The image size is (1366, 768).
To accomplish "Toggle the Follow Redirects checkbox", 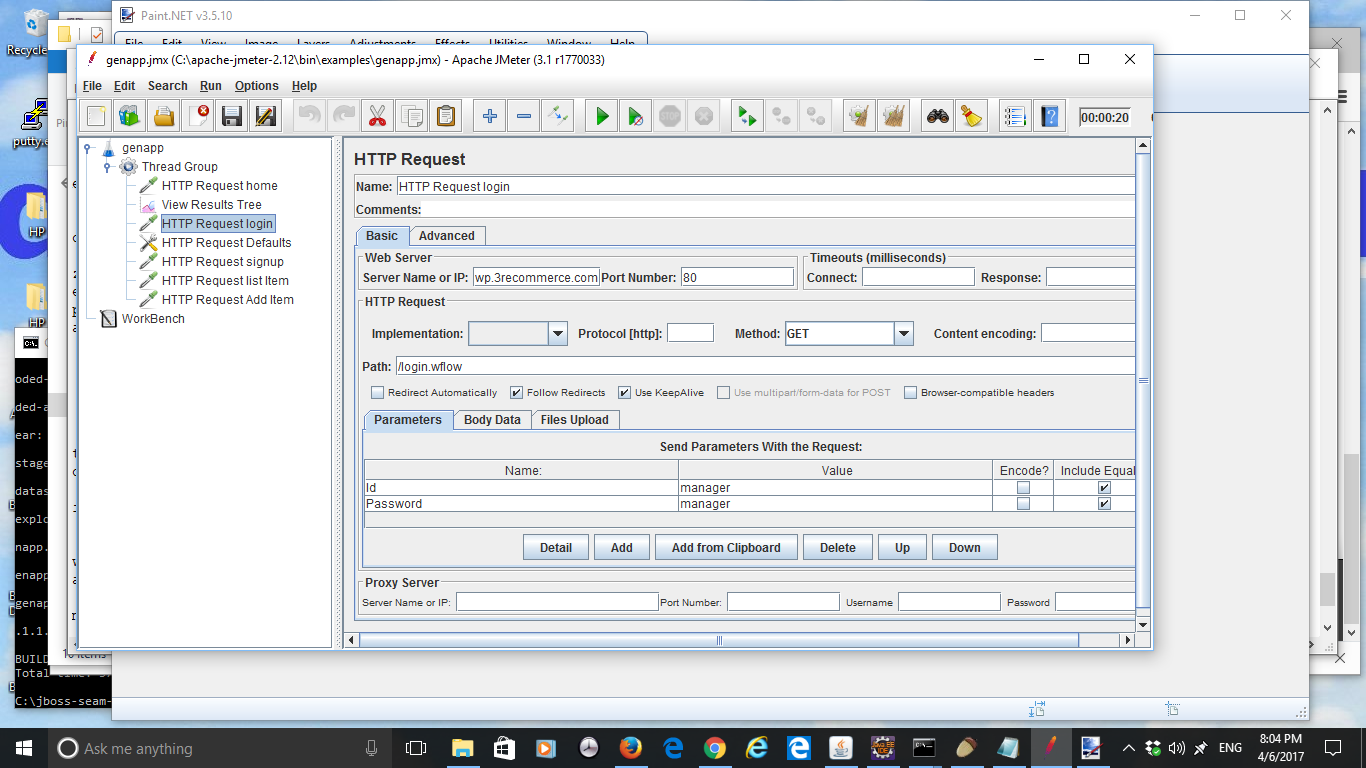I will pyautogui.click(x=516, y=393).
